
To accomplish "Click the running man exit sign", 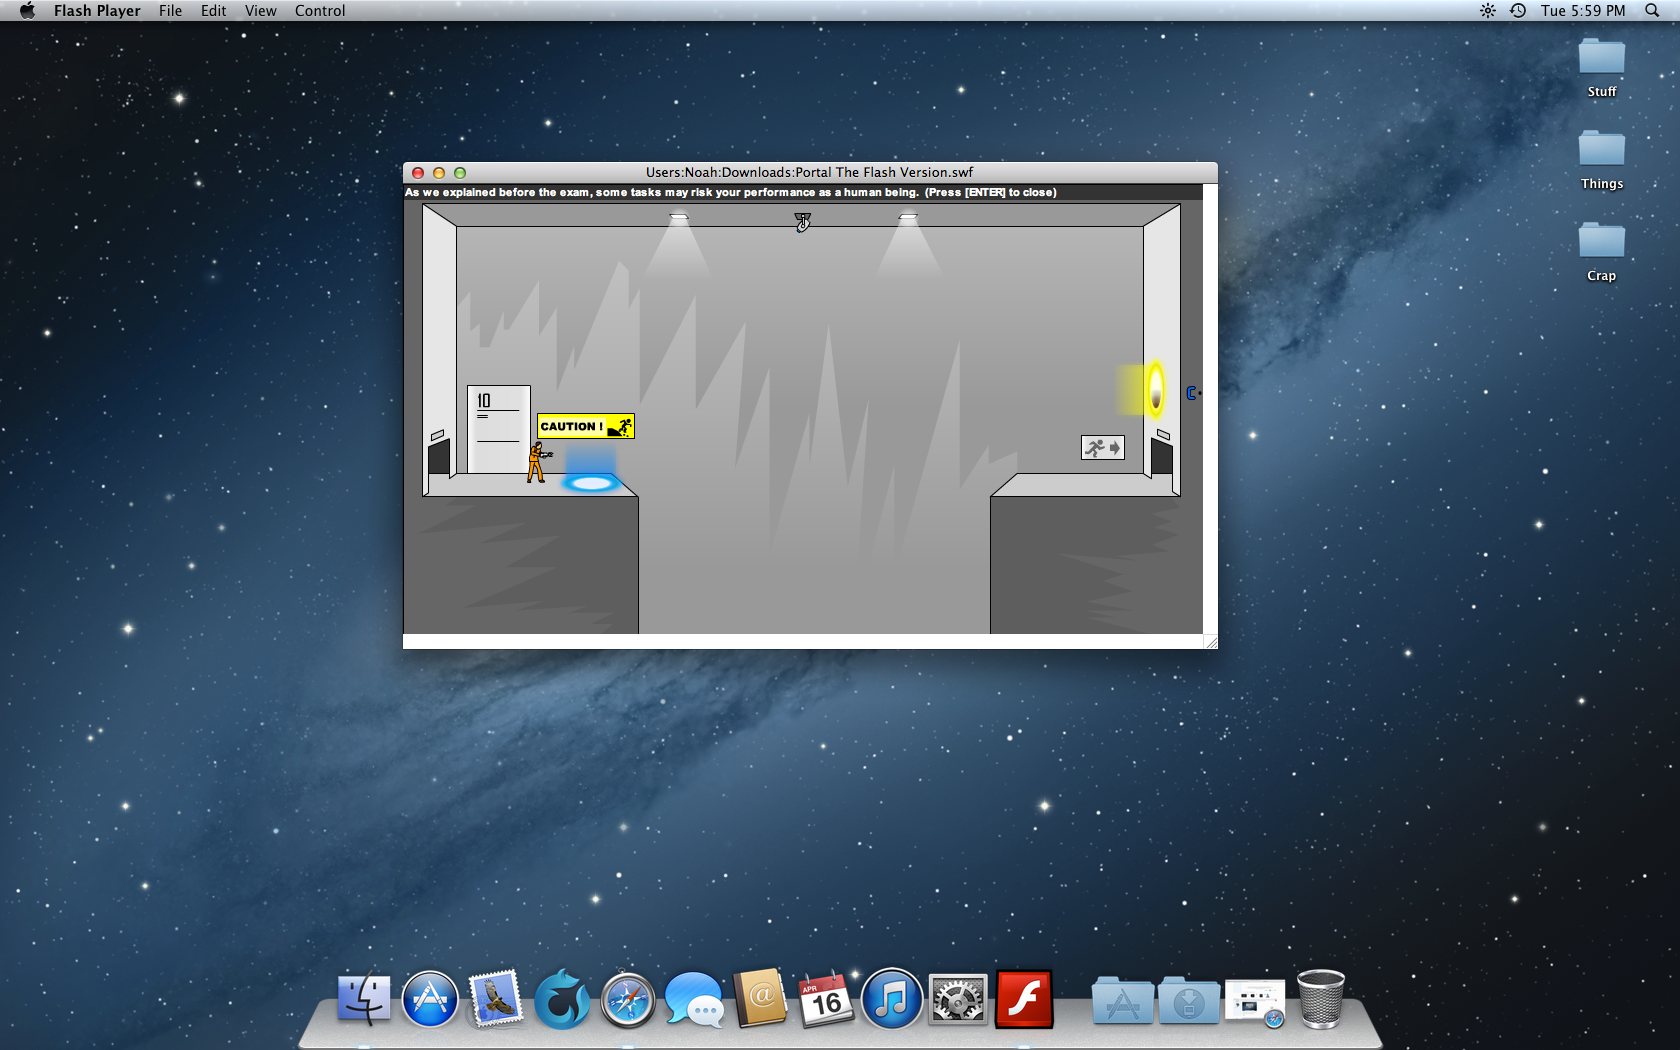I will click(x=1103, y=447).
